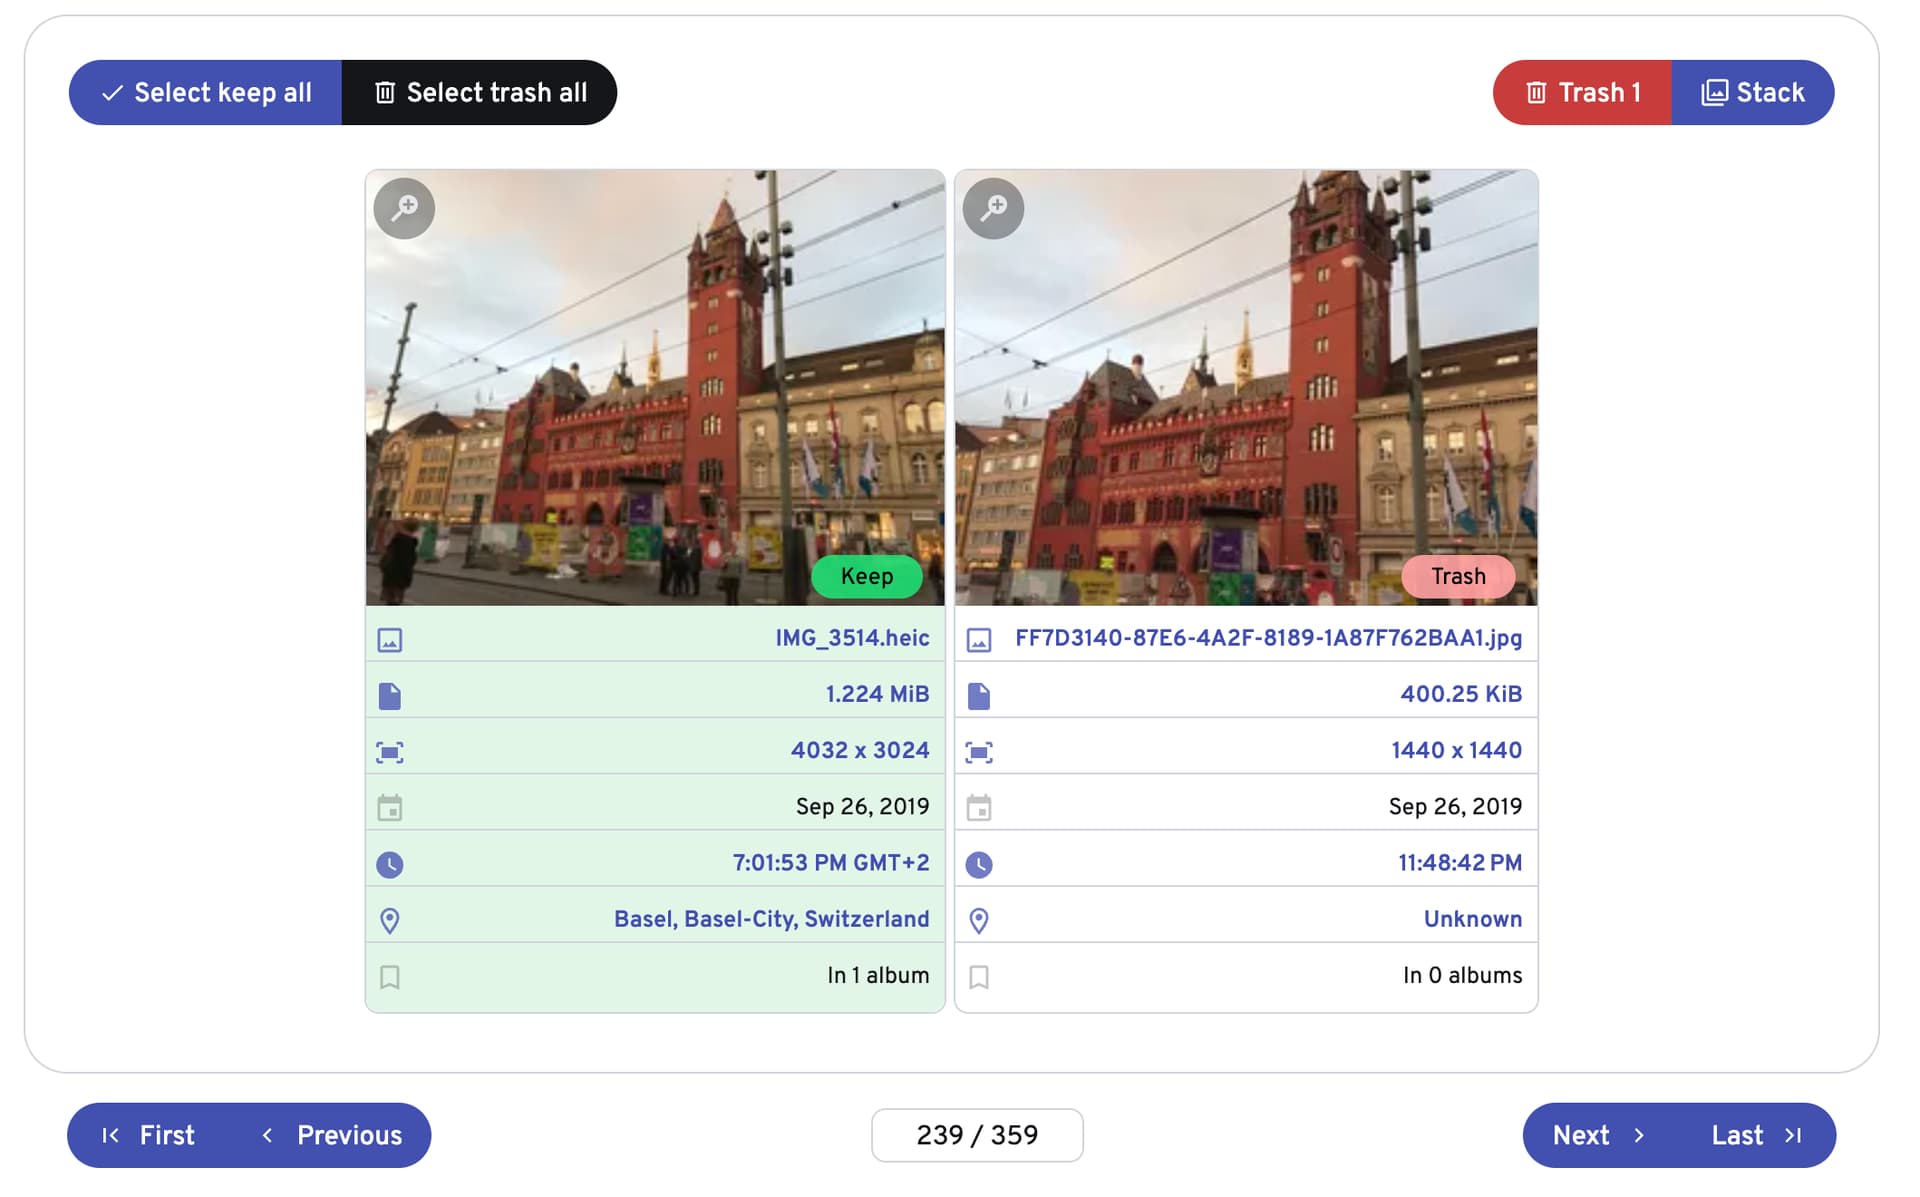This screenshot has height=1197, width=1920.
Task: Click location pin icon beside Basel
Action: pyautogui.click(x=390, y=920)
